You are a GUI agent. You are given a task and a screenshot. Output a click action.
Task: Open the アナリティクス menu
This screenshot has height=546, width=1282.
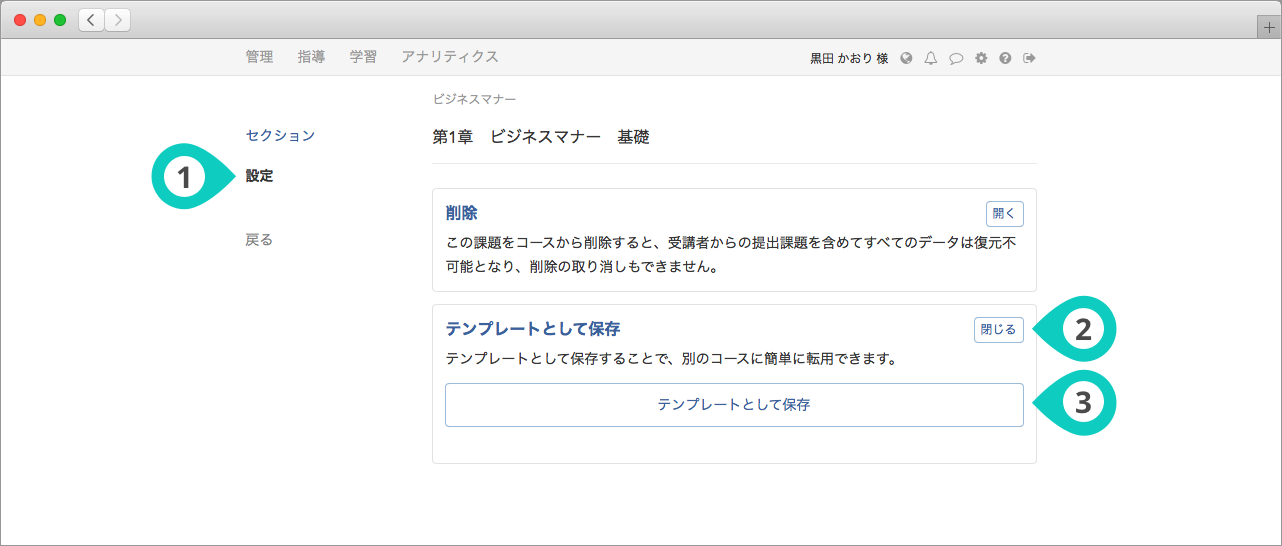[x=449, y=57]
